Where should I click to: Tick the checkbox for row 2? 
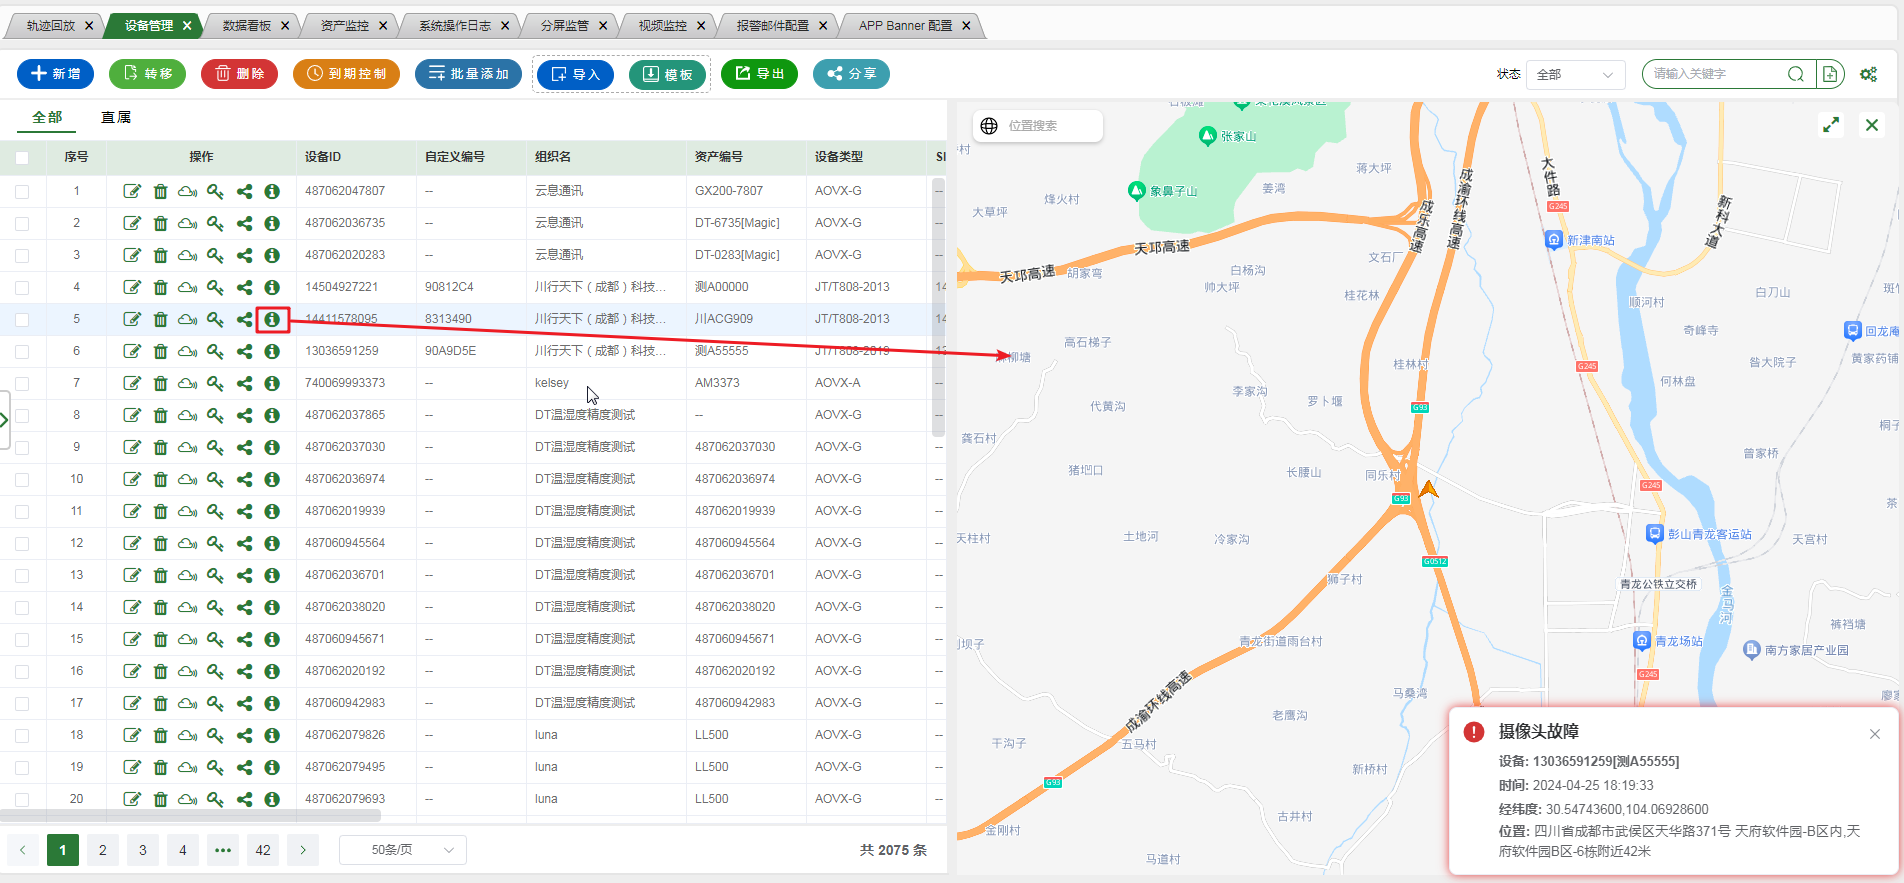click(x=22, y=223)
